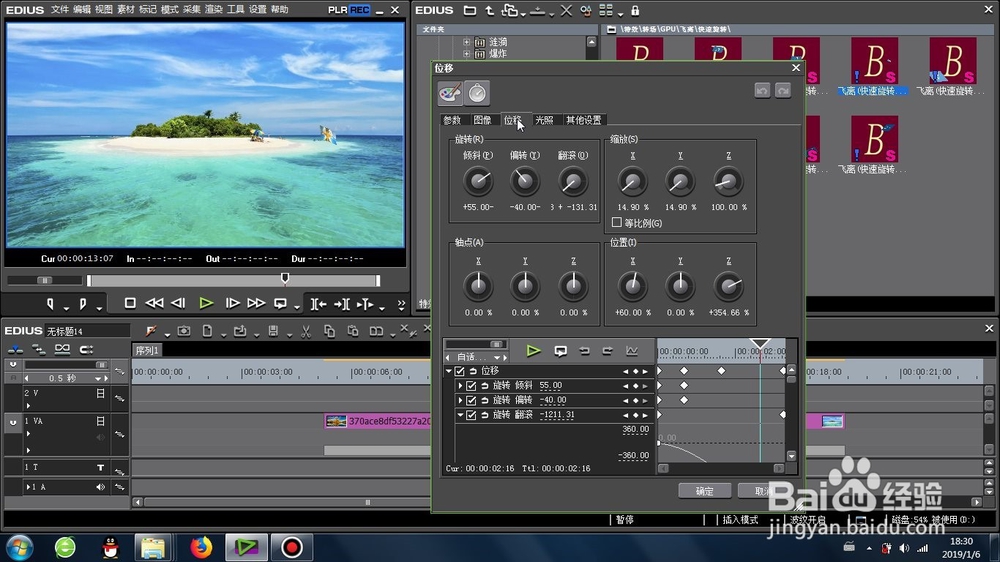This screenshot has width=1000, height=562.
Task: Toggle the 旋转 倾斜 keyframe checkbox
Action: (471, 386)
